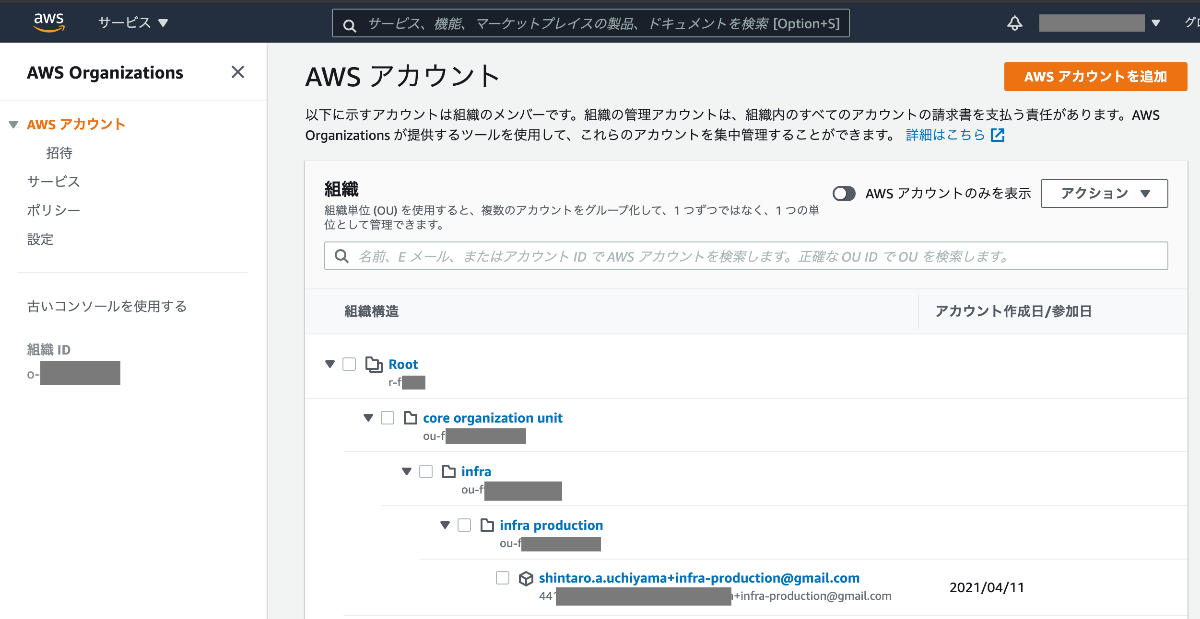Open サービス in the sidebar
1200x619 pixels.
(x=53, y=182)
